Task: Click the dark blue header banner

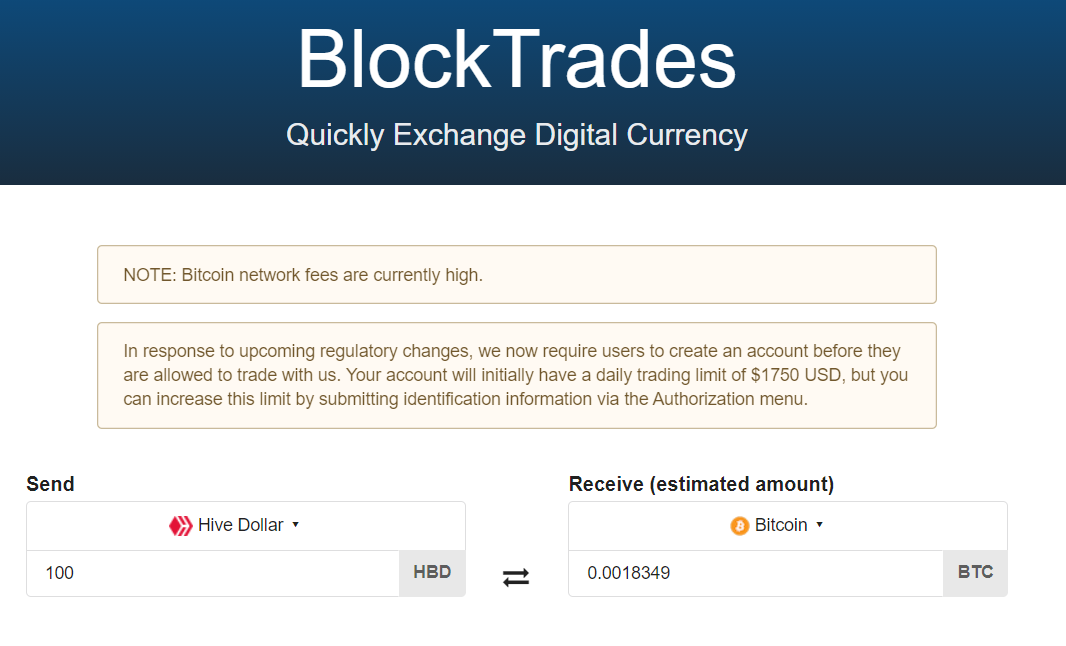Action: [x=533, y=92]
